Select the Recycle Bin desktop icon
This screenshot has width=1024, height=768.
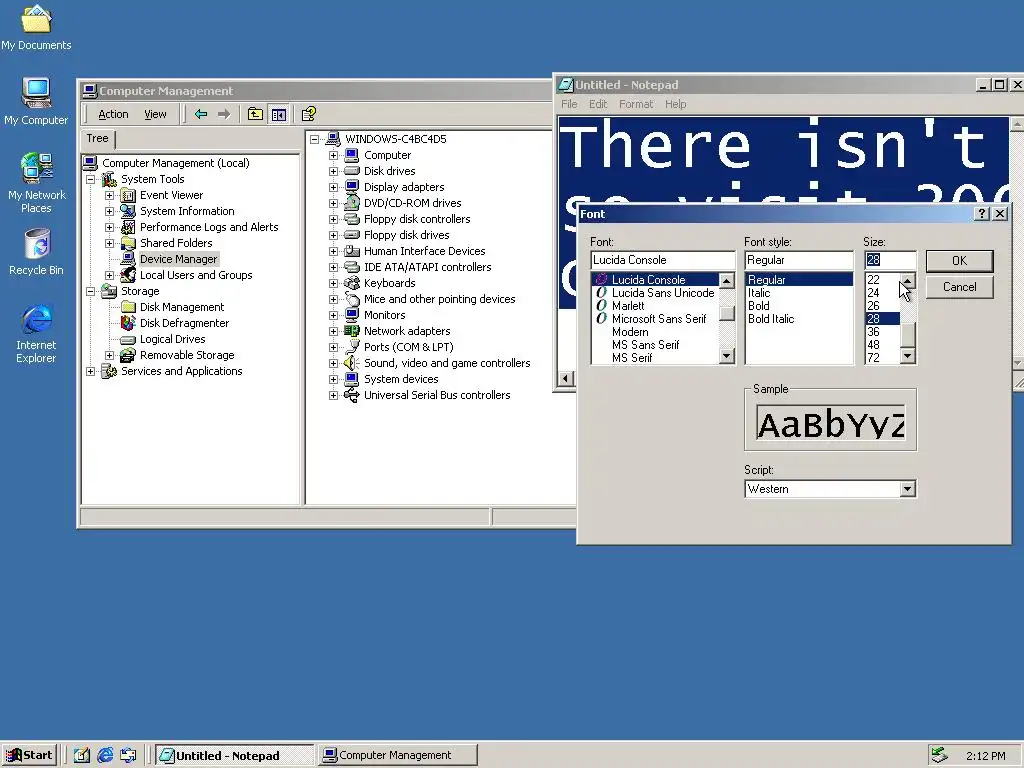pos(36,252)
